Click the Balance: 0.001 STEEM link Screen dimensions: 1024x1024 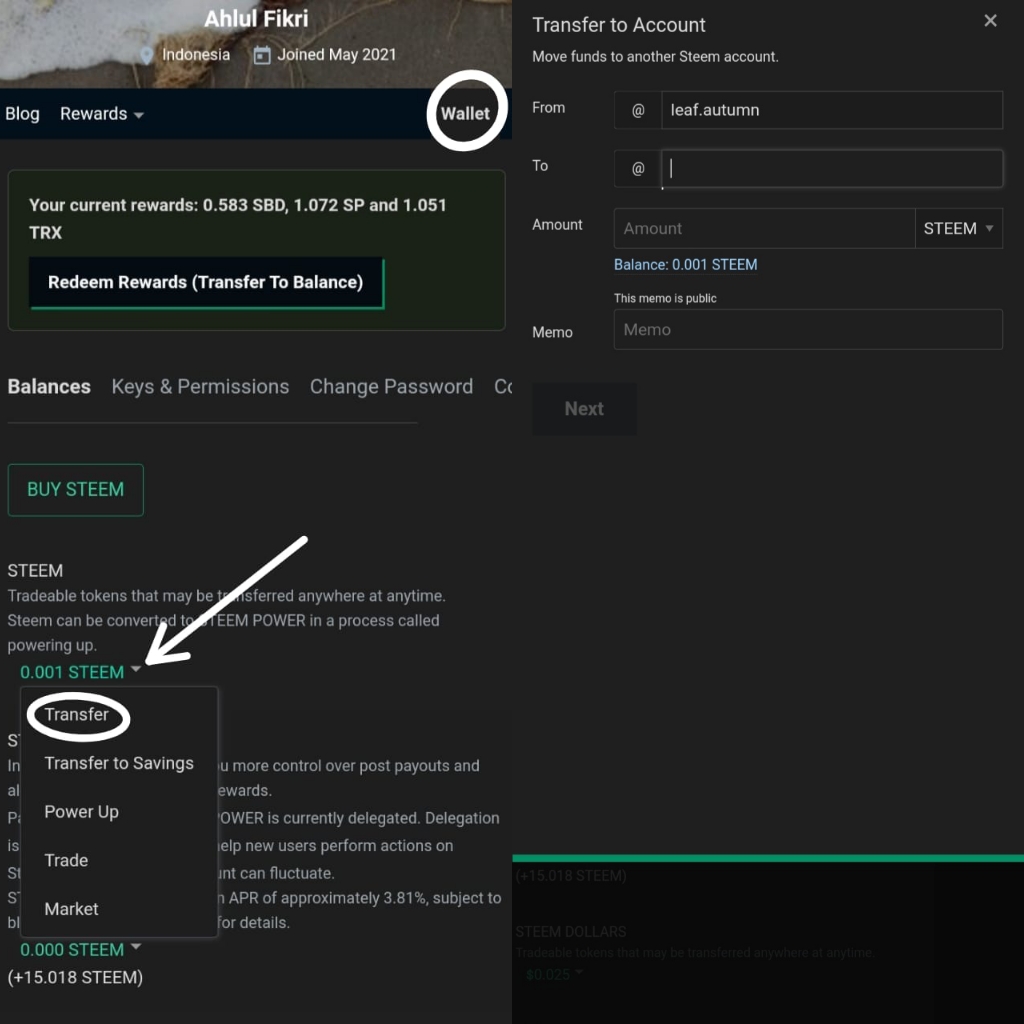(685, 264)
